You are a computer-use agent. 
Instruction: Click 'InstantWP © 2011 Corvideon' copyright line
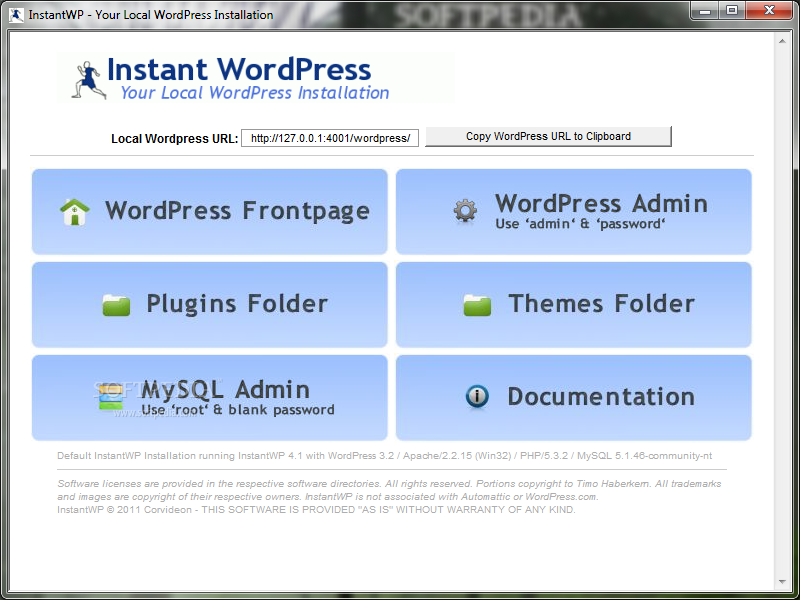coord(316,510)
